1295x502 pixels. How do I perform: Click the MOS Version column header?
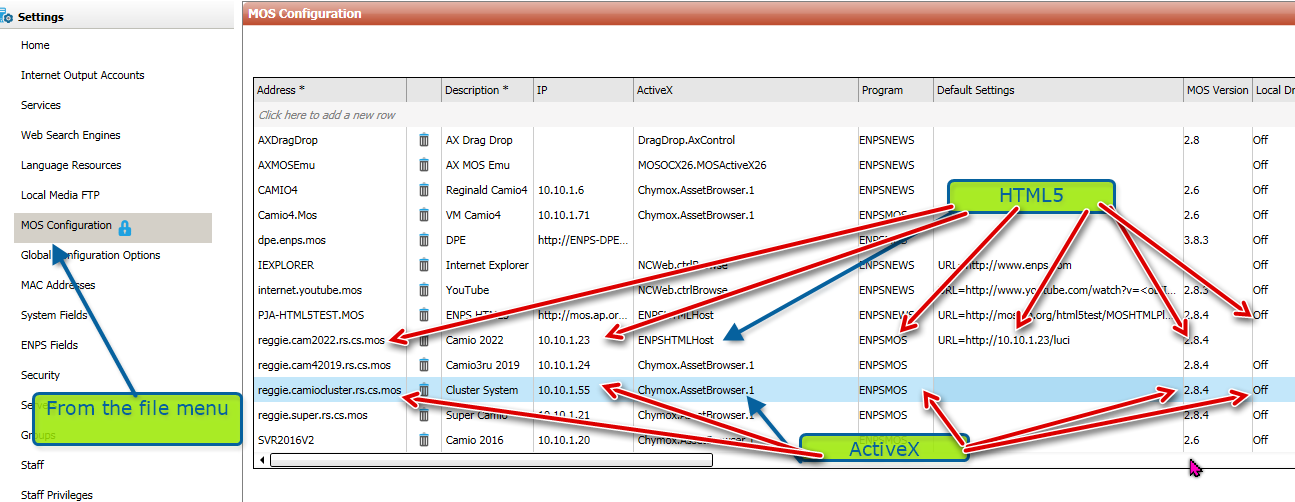pyautogui.click(x=1216, y=90)
